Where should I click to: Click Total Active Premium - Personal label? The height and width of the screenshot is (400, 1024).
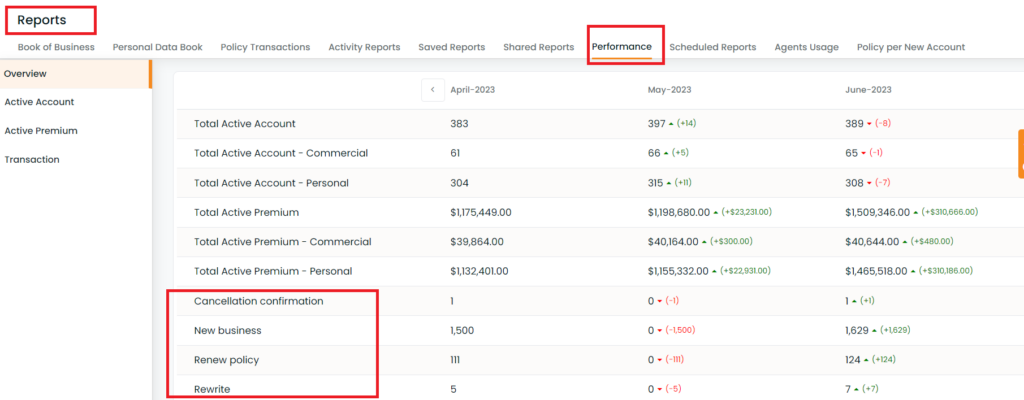pos(273,271)
